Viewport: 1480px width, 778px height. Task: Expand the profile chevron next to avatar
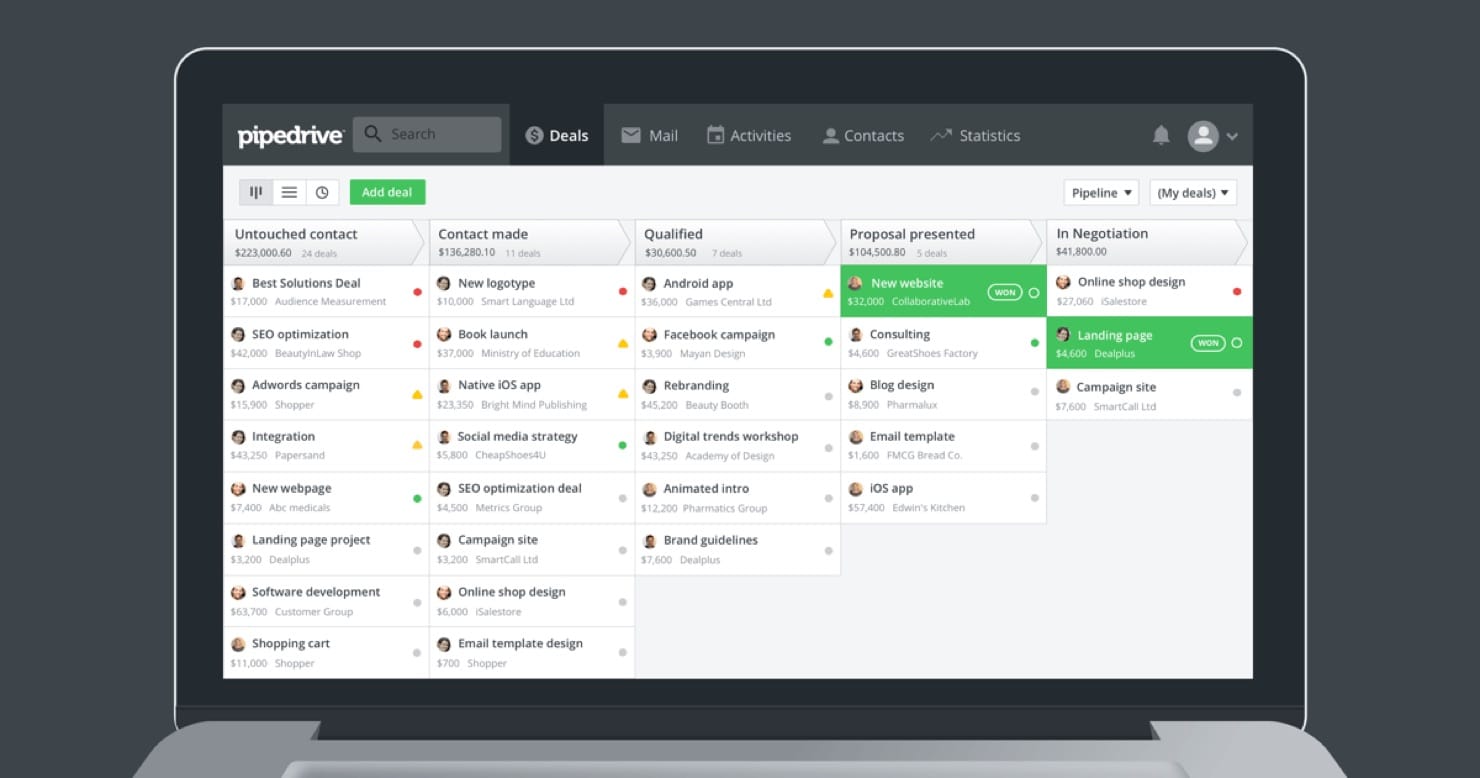1233,135
